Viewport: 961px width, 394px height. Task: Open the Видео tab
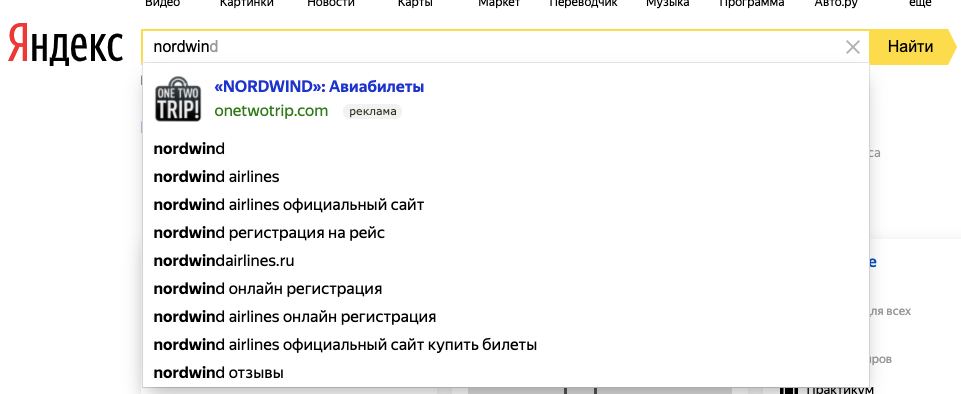pos(162,4)
